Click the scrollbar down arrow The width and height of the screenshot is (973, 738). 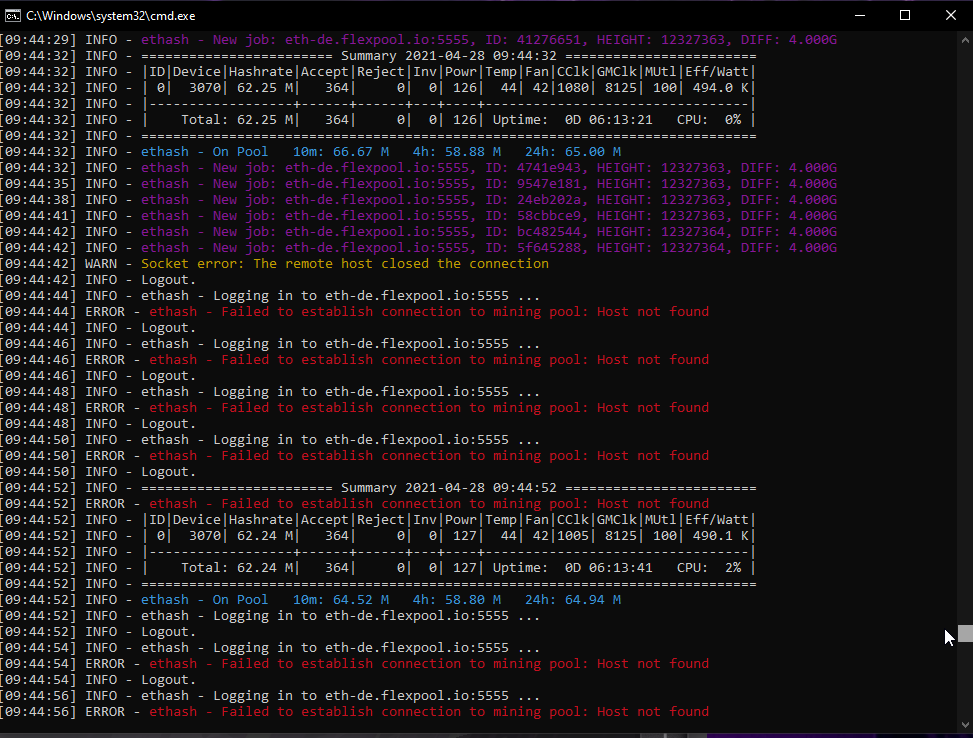965,724
